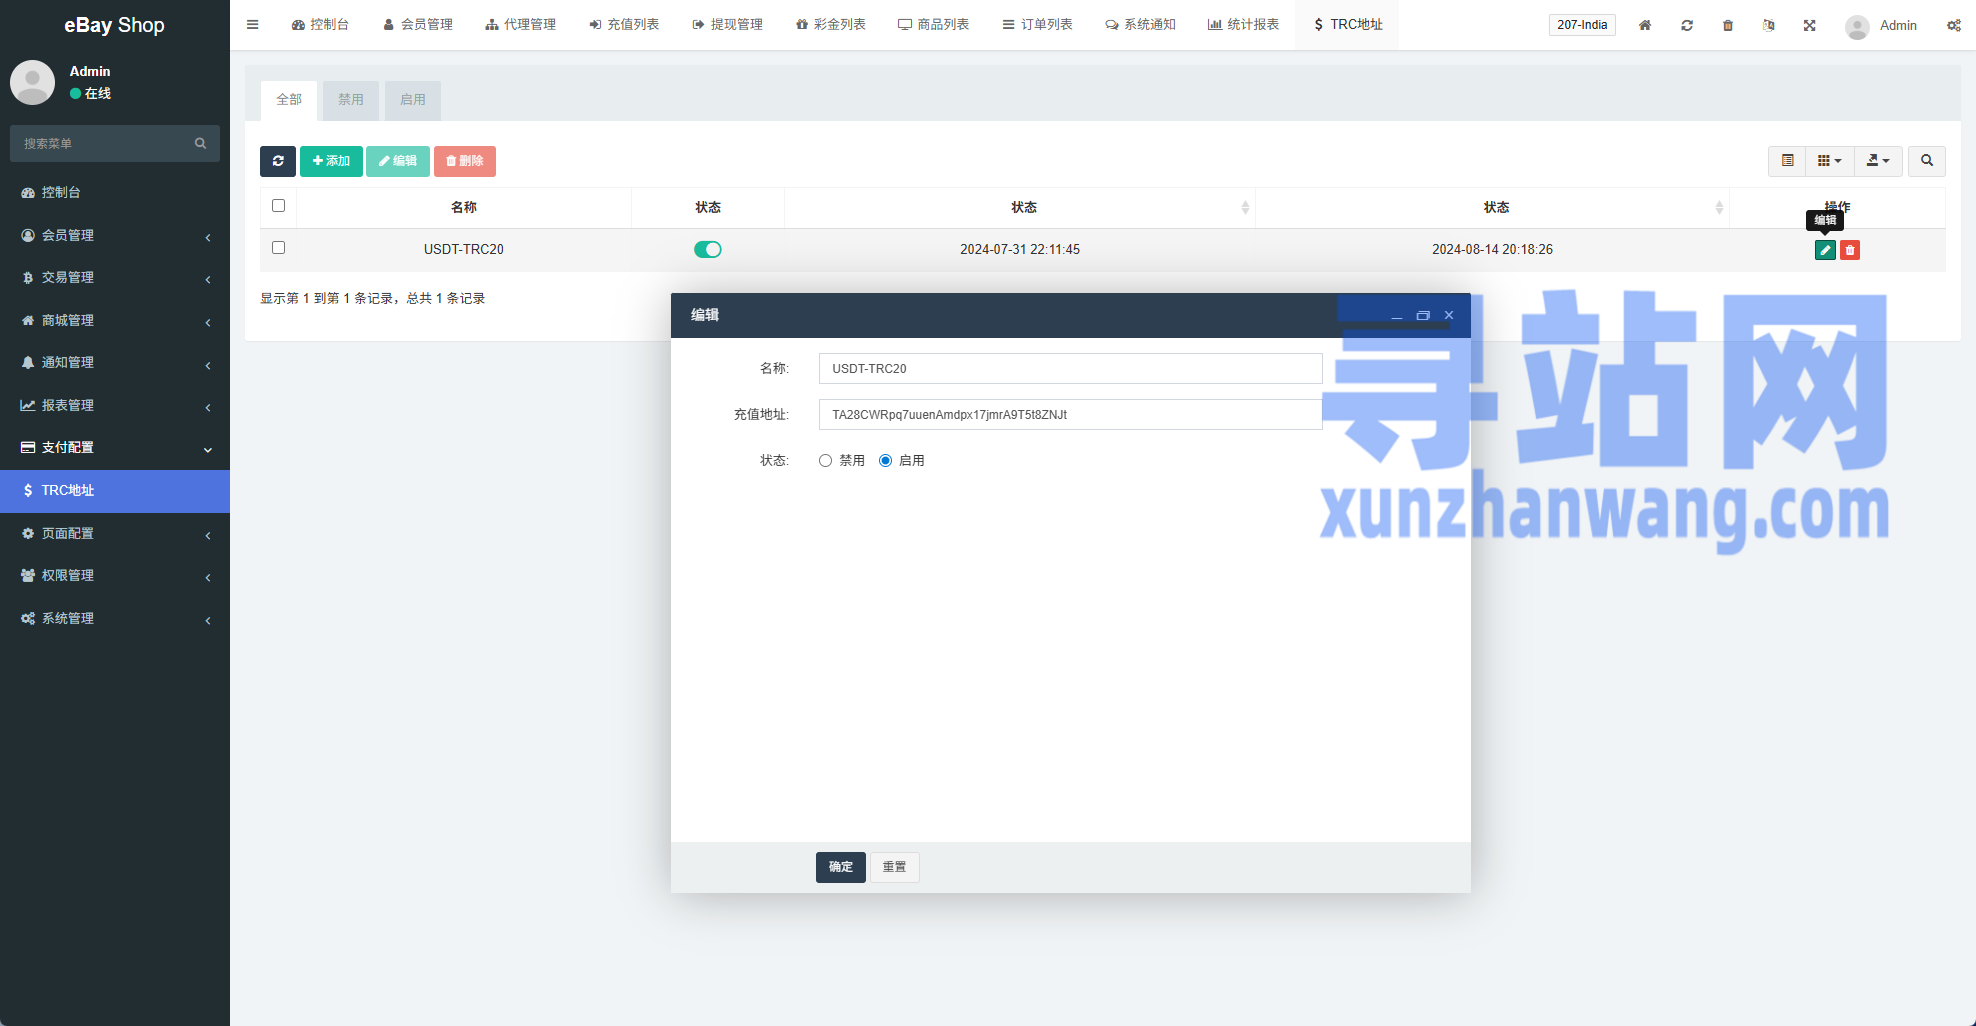Enter fullscreen using the expand icon
The width and height of the screenshot is (1976, 1026).
[1810, 25]
